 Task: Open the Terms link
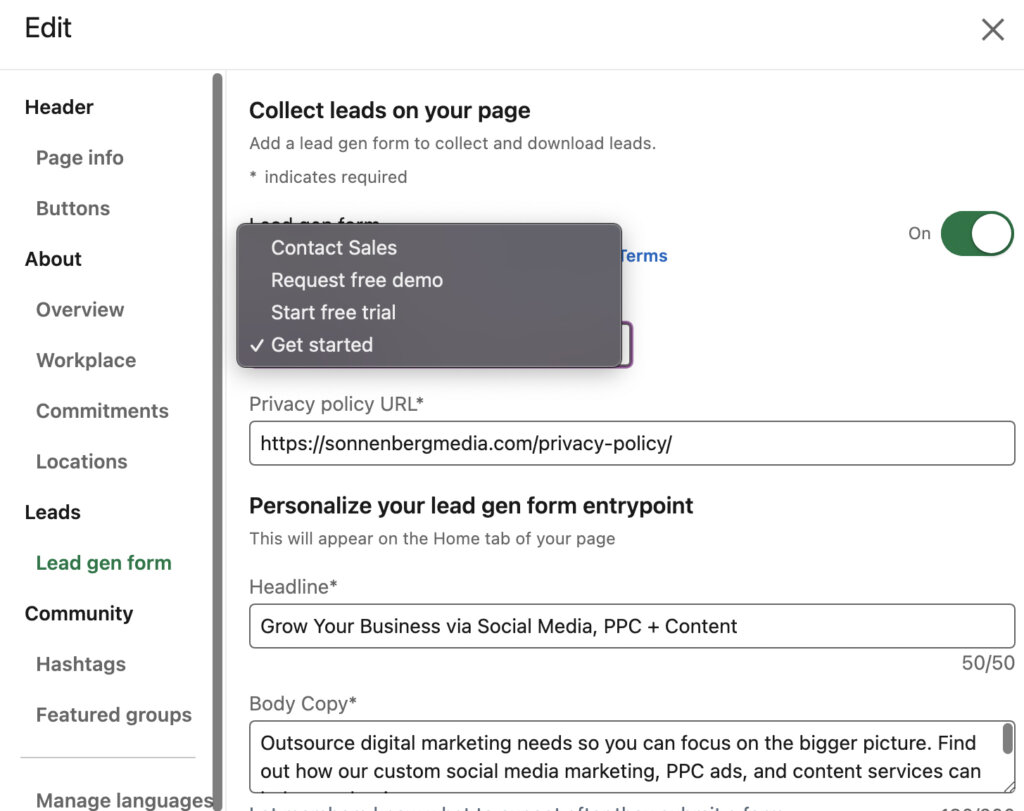point(643,255)
